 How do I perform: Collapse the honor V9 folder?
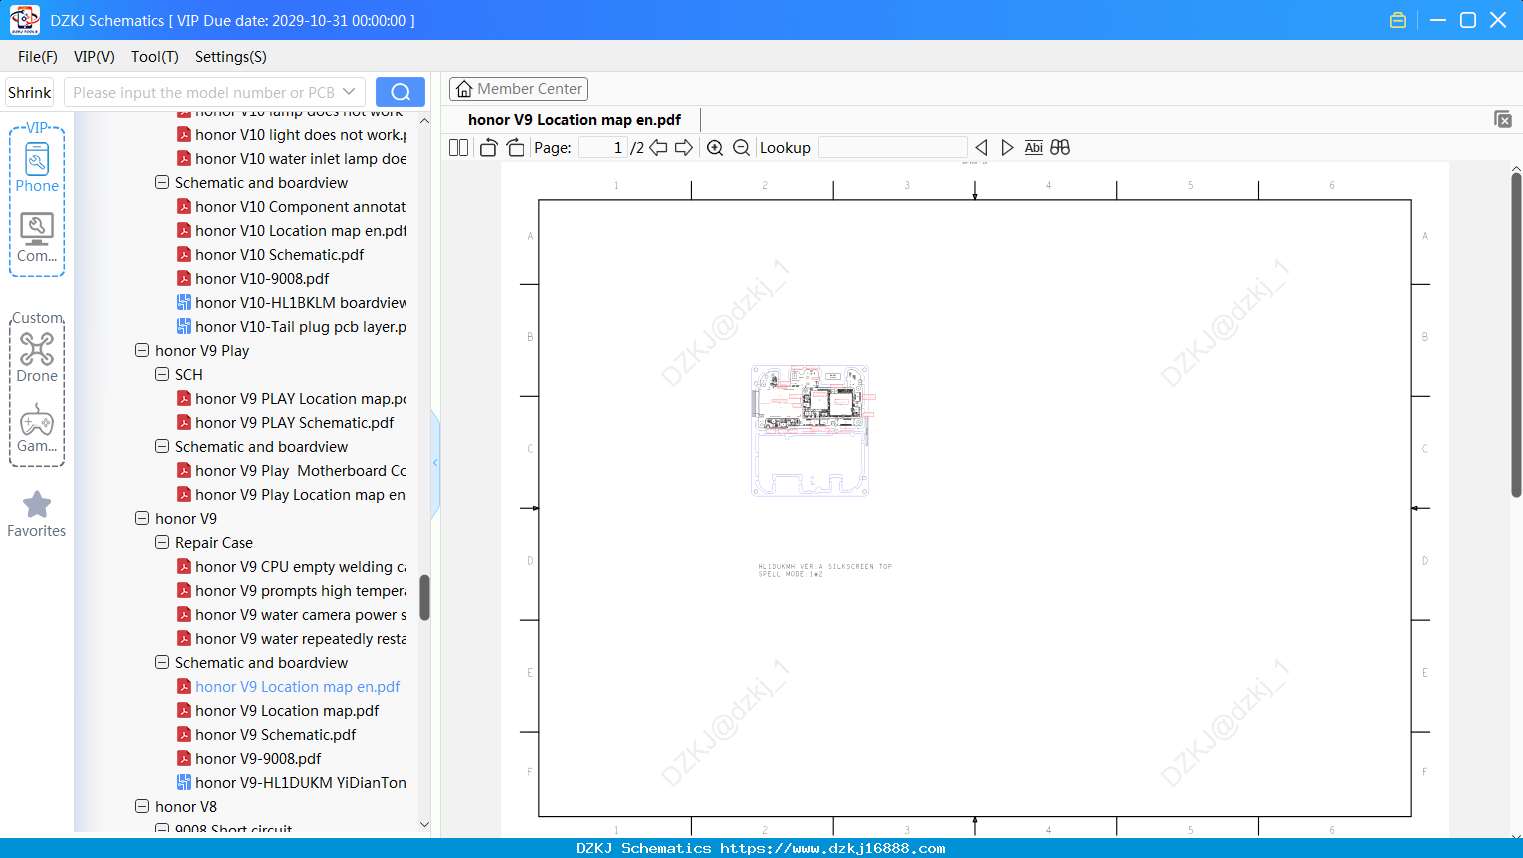[142, 519]
